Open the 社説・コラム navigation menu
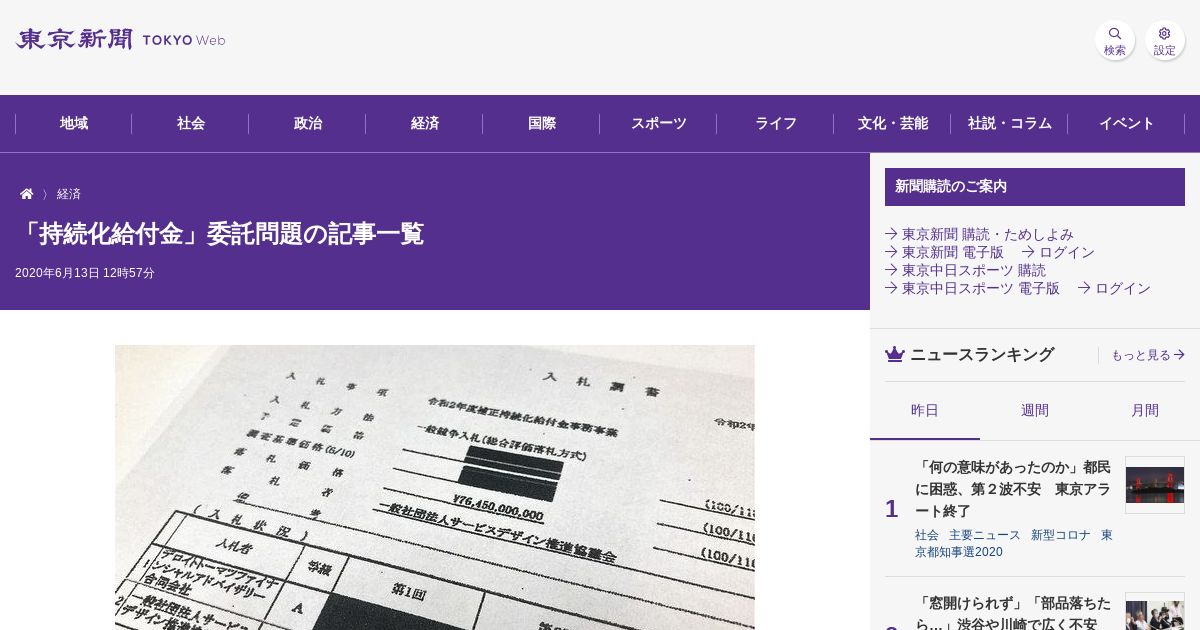Viewport: 1200px width, 630px height. click(x=1010, y=123)
